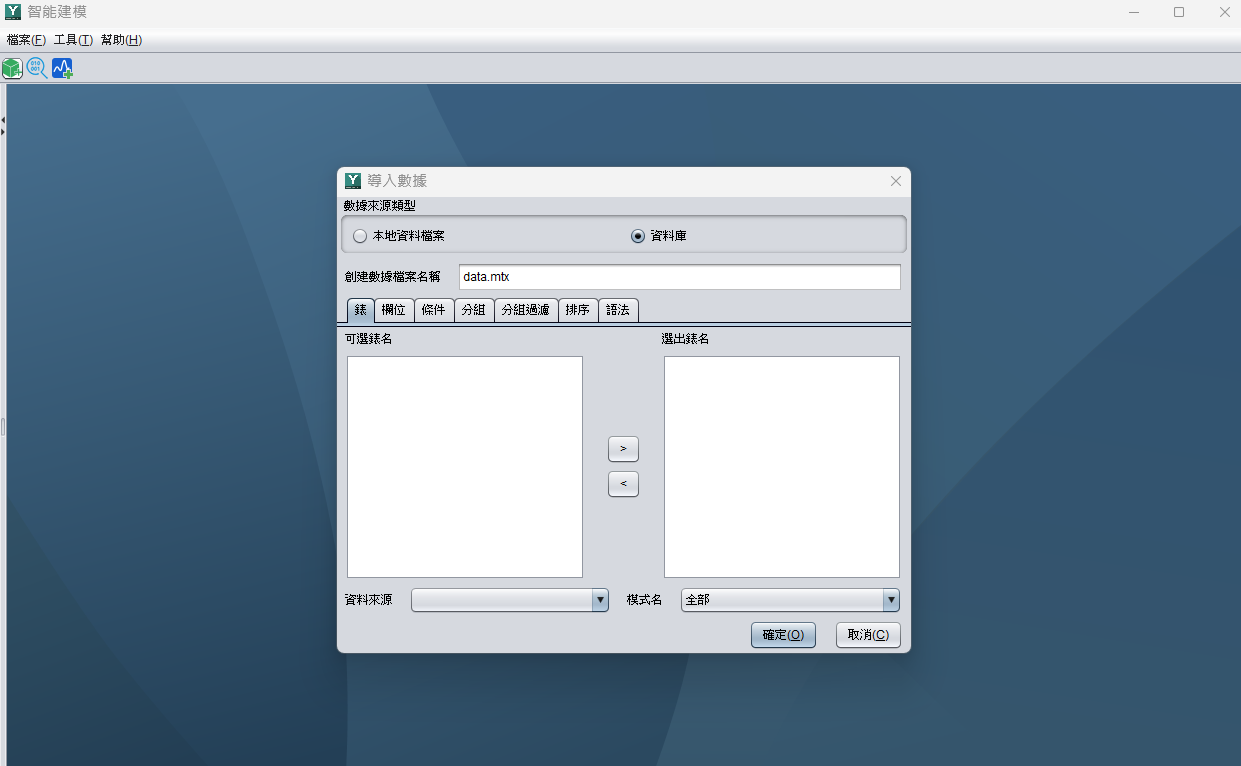Switch to the 條件 tab
The width and height of the screenshot is (1241, 766).
point(433,310)
